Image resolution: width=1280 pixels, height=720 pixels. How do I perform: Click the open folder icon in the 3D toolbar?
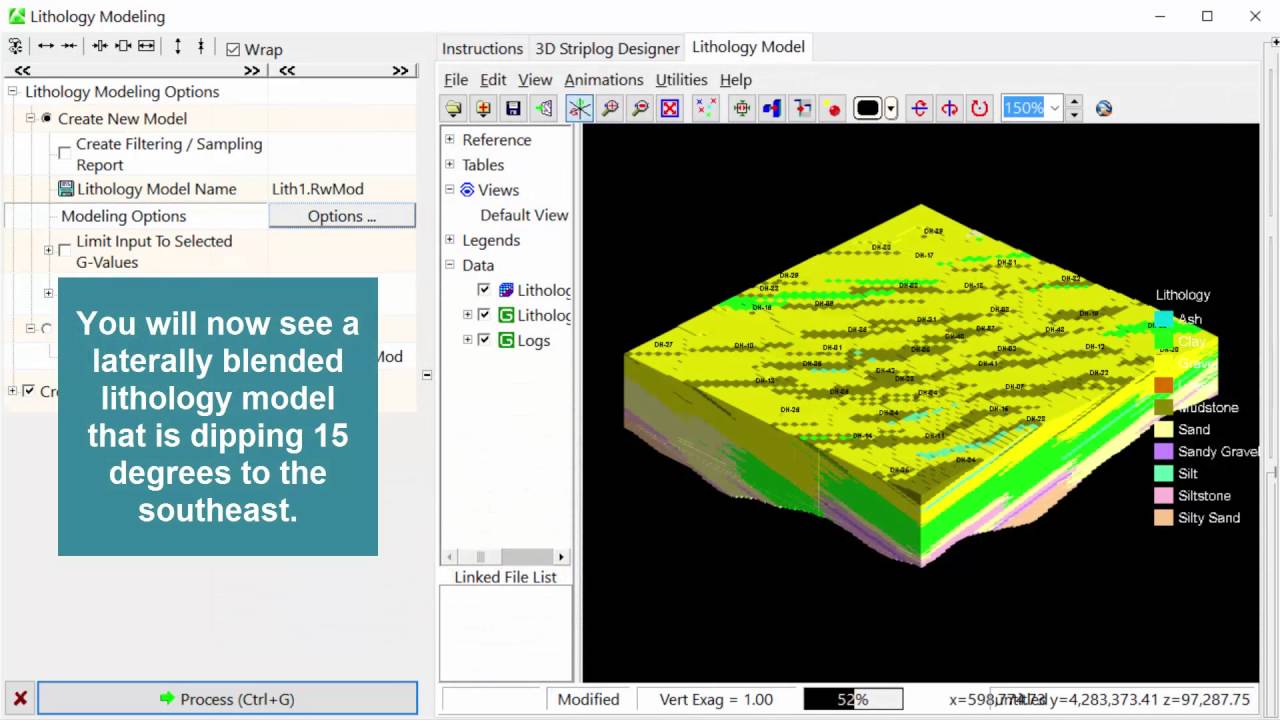[x=454, y=108]
